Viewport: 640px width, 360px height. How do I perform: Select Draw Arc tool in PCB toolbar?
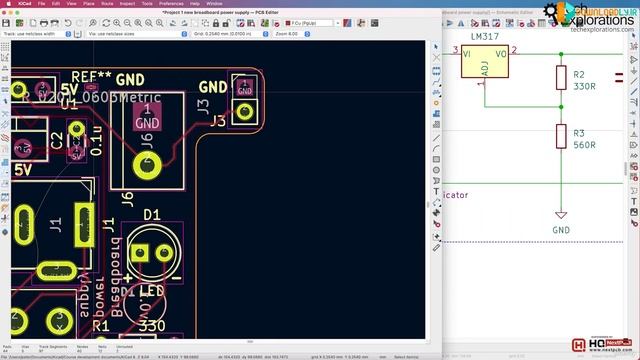pyautogui.click(x=436, y=149)
